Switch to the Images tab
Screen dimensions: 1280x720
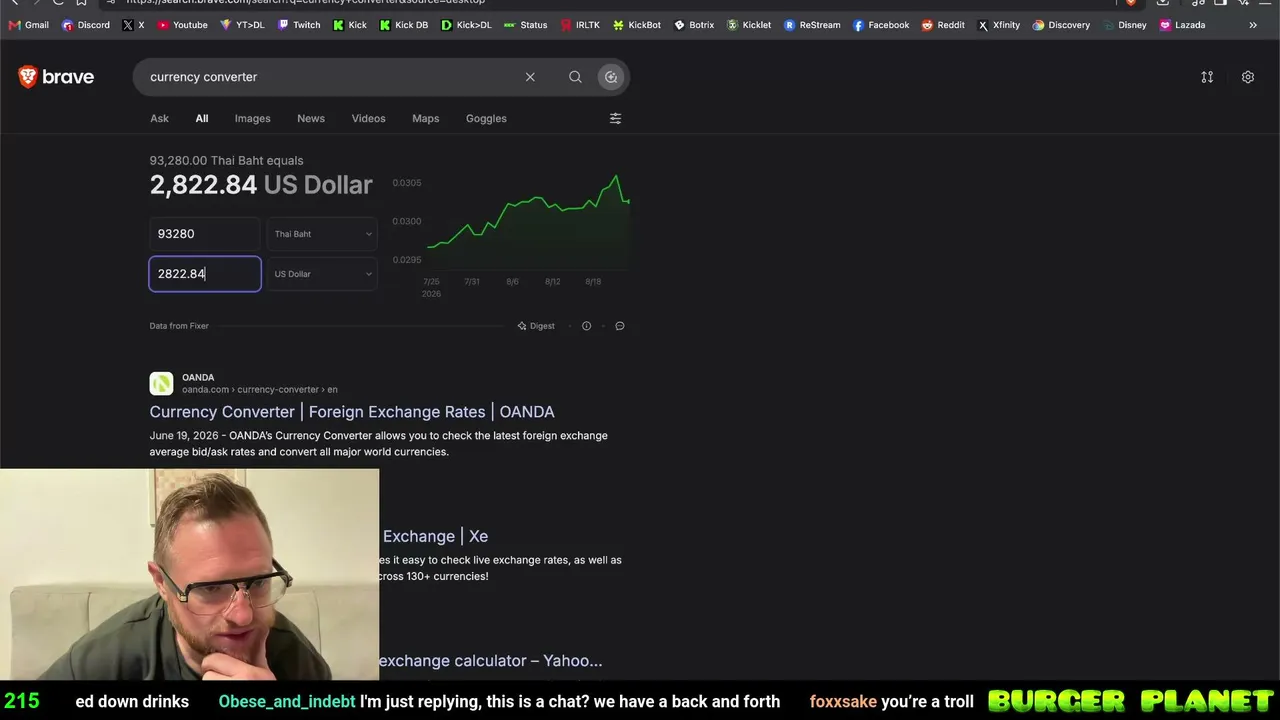252,118
